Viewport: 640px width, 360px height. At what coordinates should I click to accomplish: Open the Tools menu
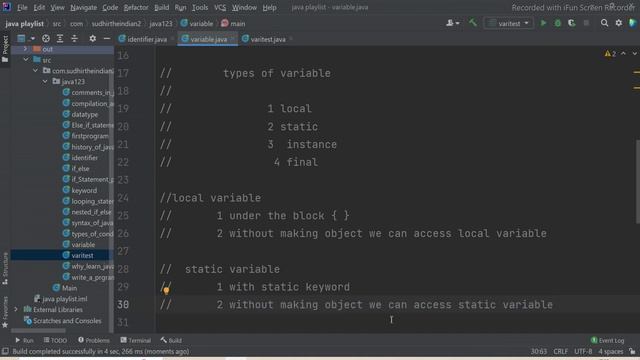(x=200, y=7)
